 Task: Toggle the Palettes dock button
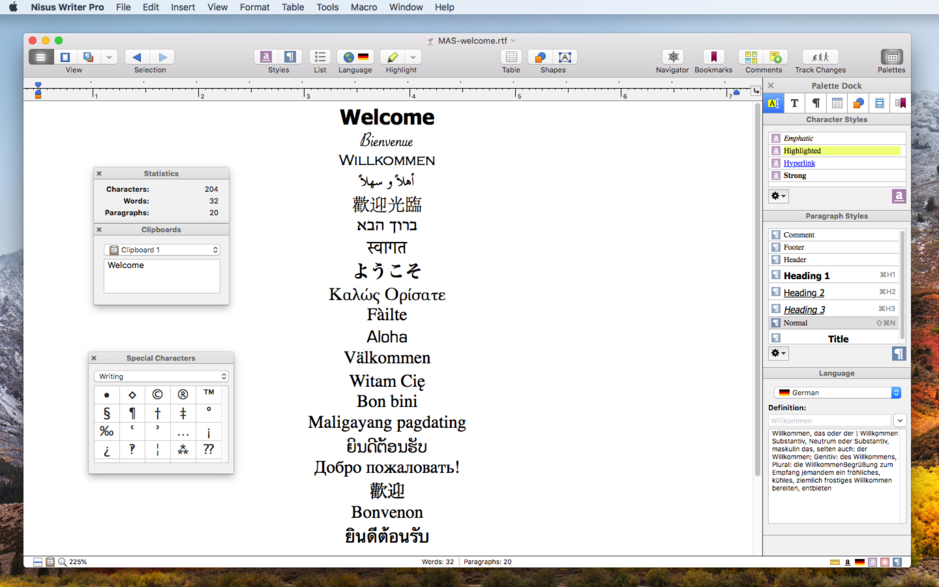click(x=892, y=57)
